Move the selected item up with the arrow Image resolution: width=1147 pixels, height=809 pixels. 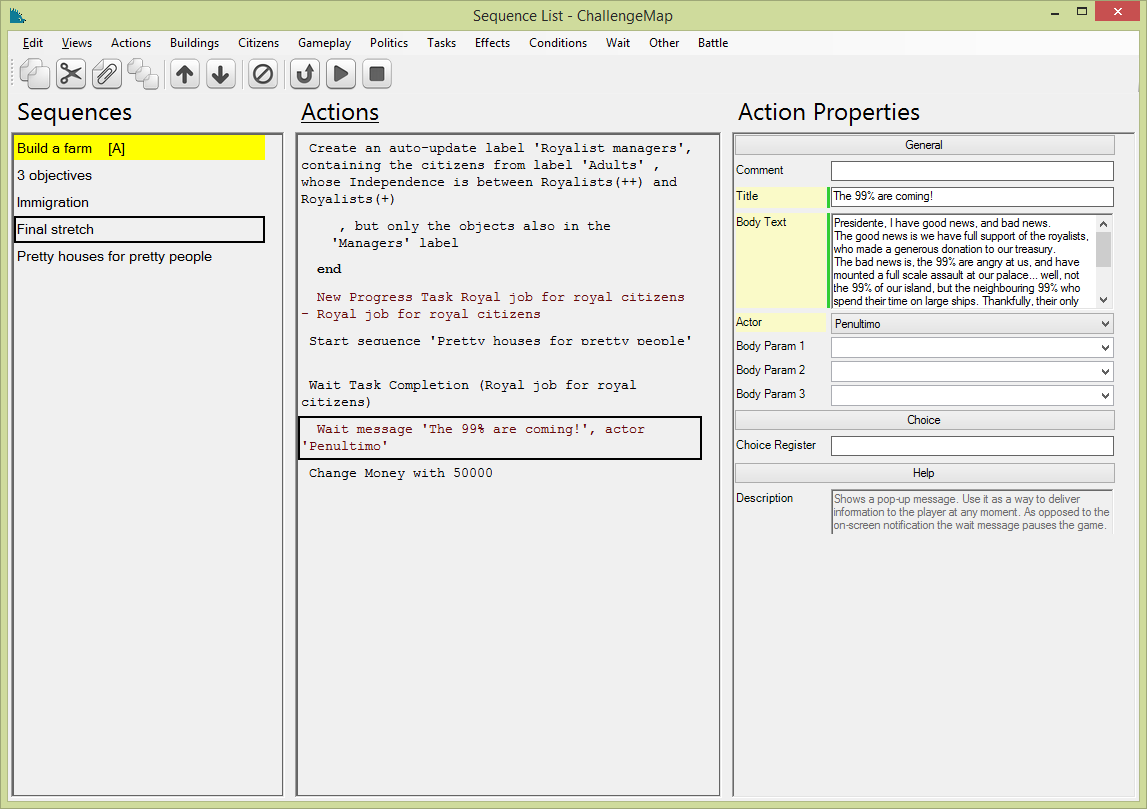coord(185,74)
